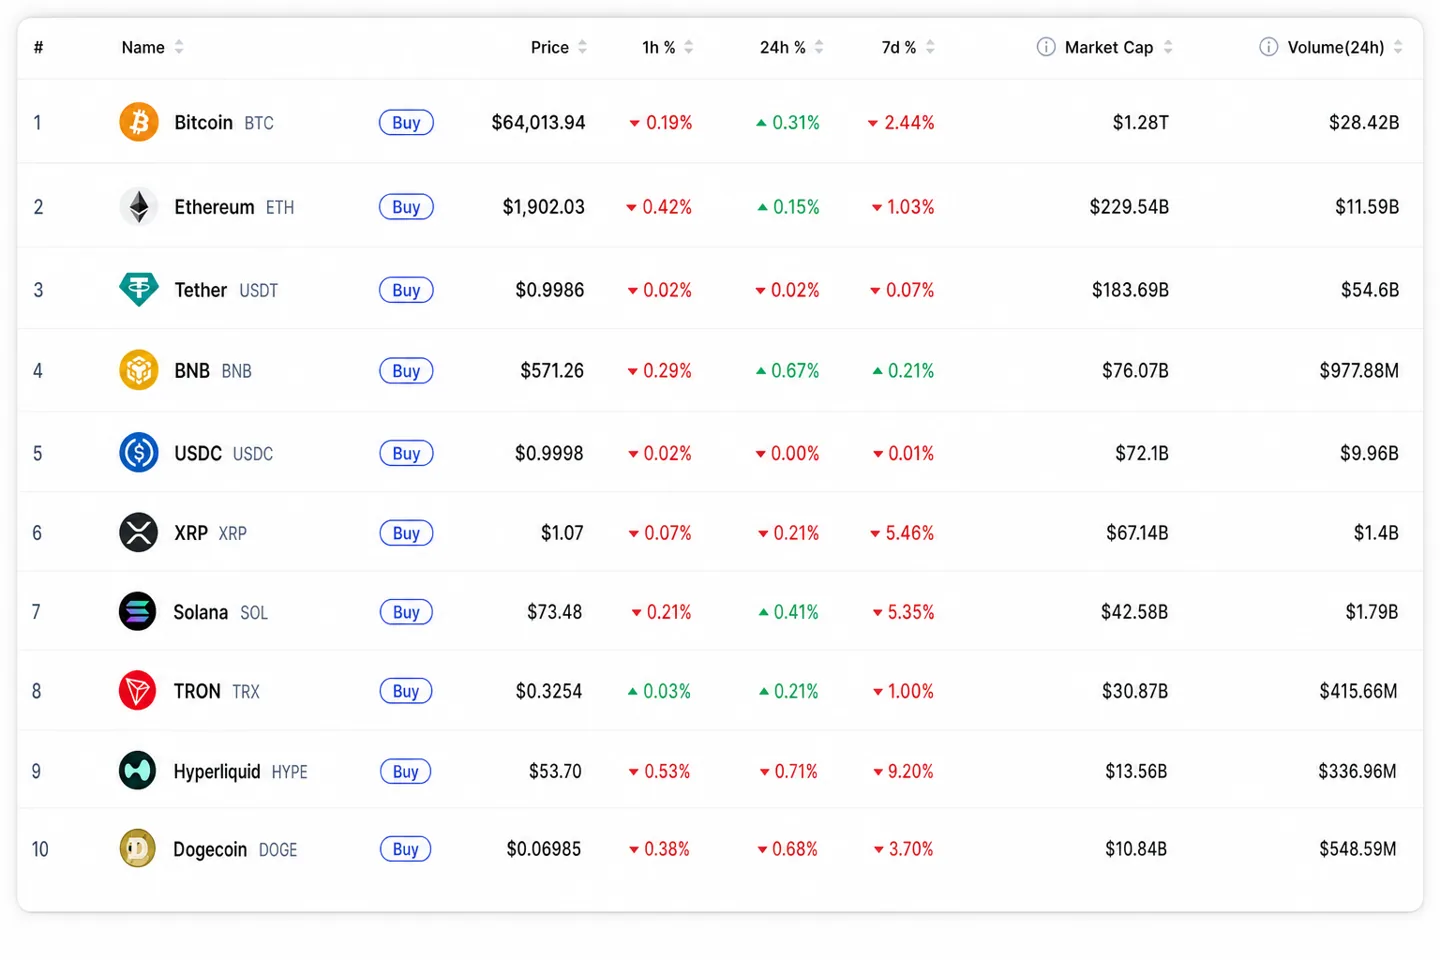Click the Ethereum logo icon
Image resolution: width=1440 pixels, height=960 pixels.
(139, 207)
